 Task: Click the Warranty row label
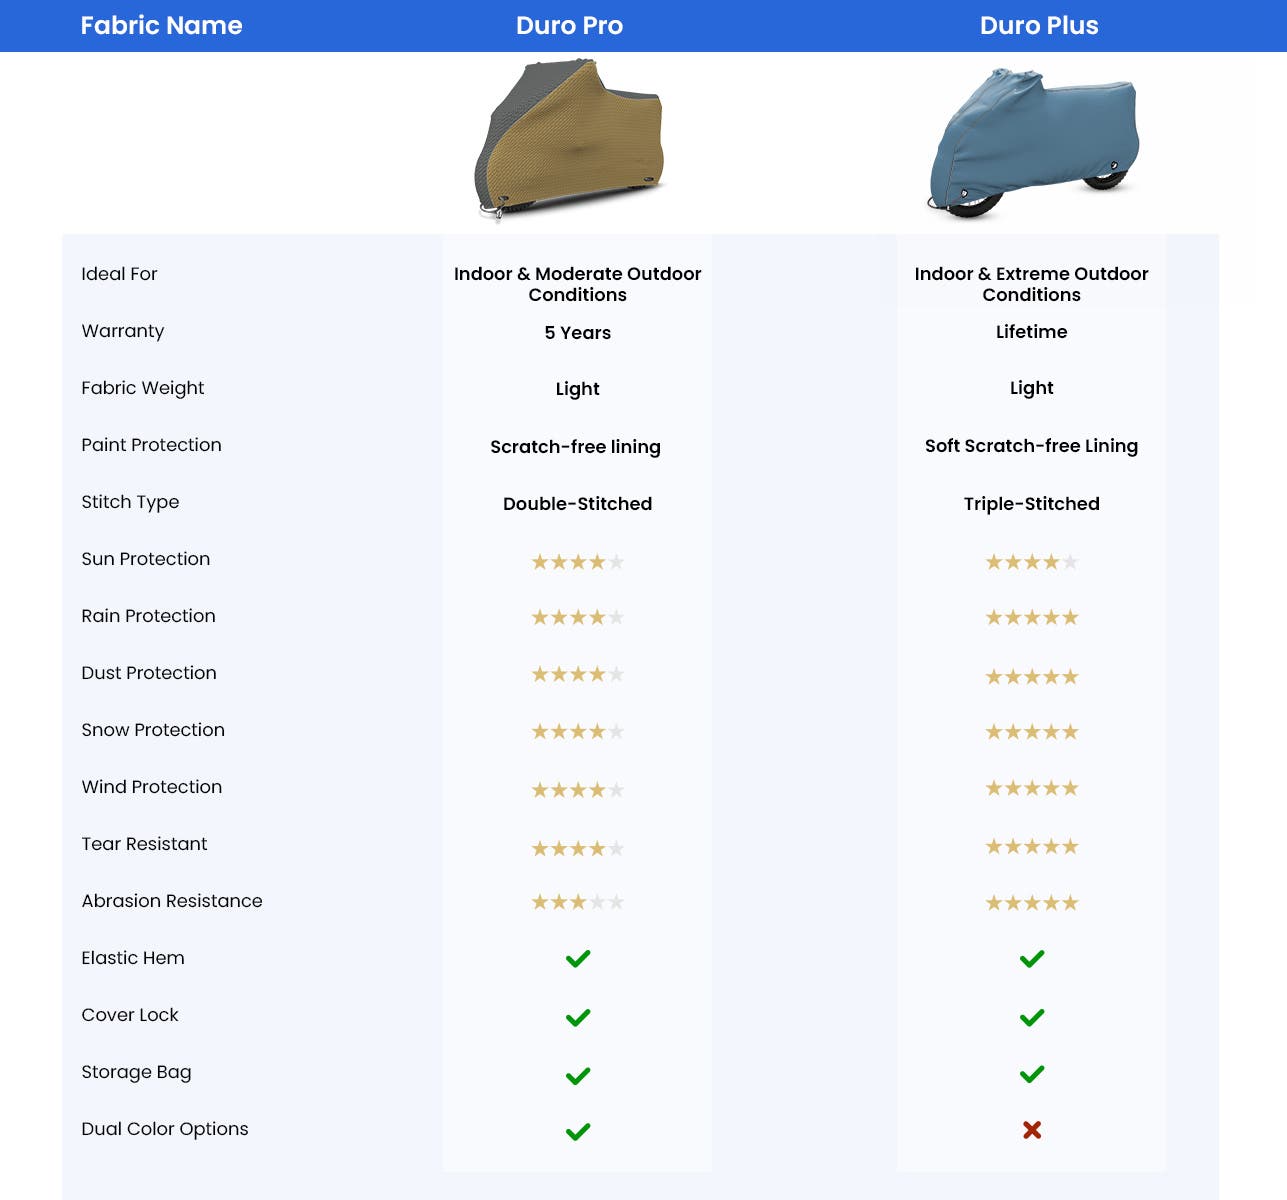pos(123,331)
